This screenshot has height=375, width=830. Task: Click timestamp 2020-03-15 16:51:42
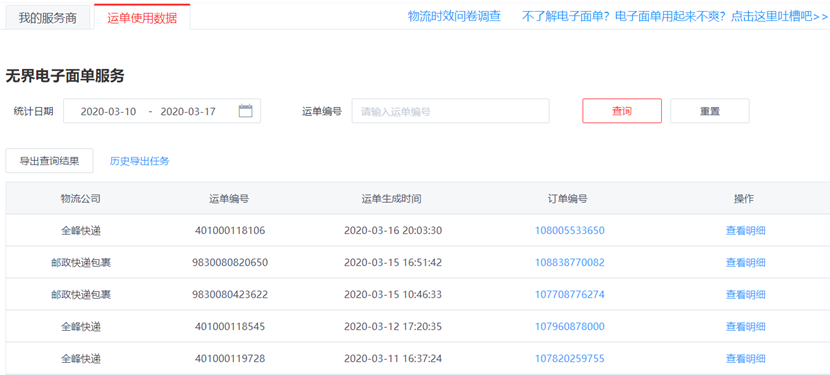[x=393, y=262]
